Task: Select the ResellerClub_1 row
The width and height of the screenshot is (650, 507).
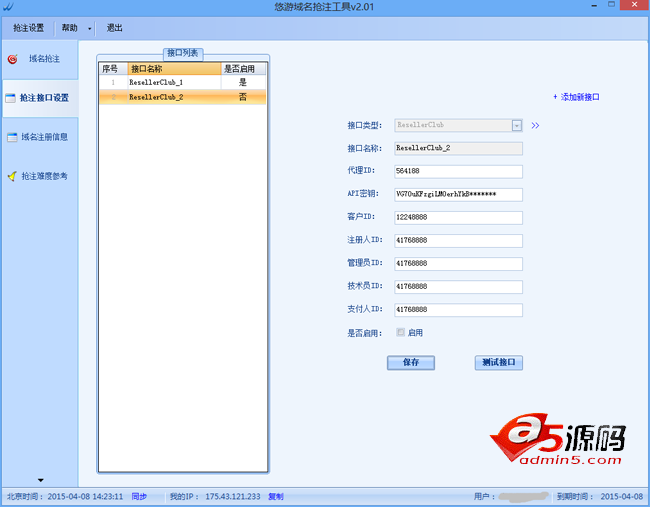Action: 182,82
